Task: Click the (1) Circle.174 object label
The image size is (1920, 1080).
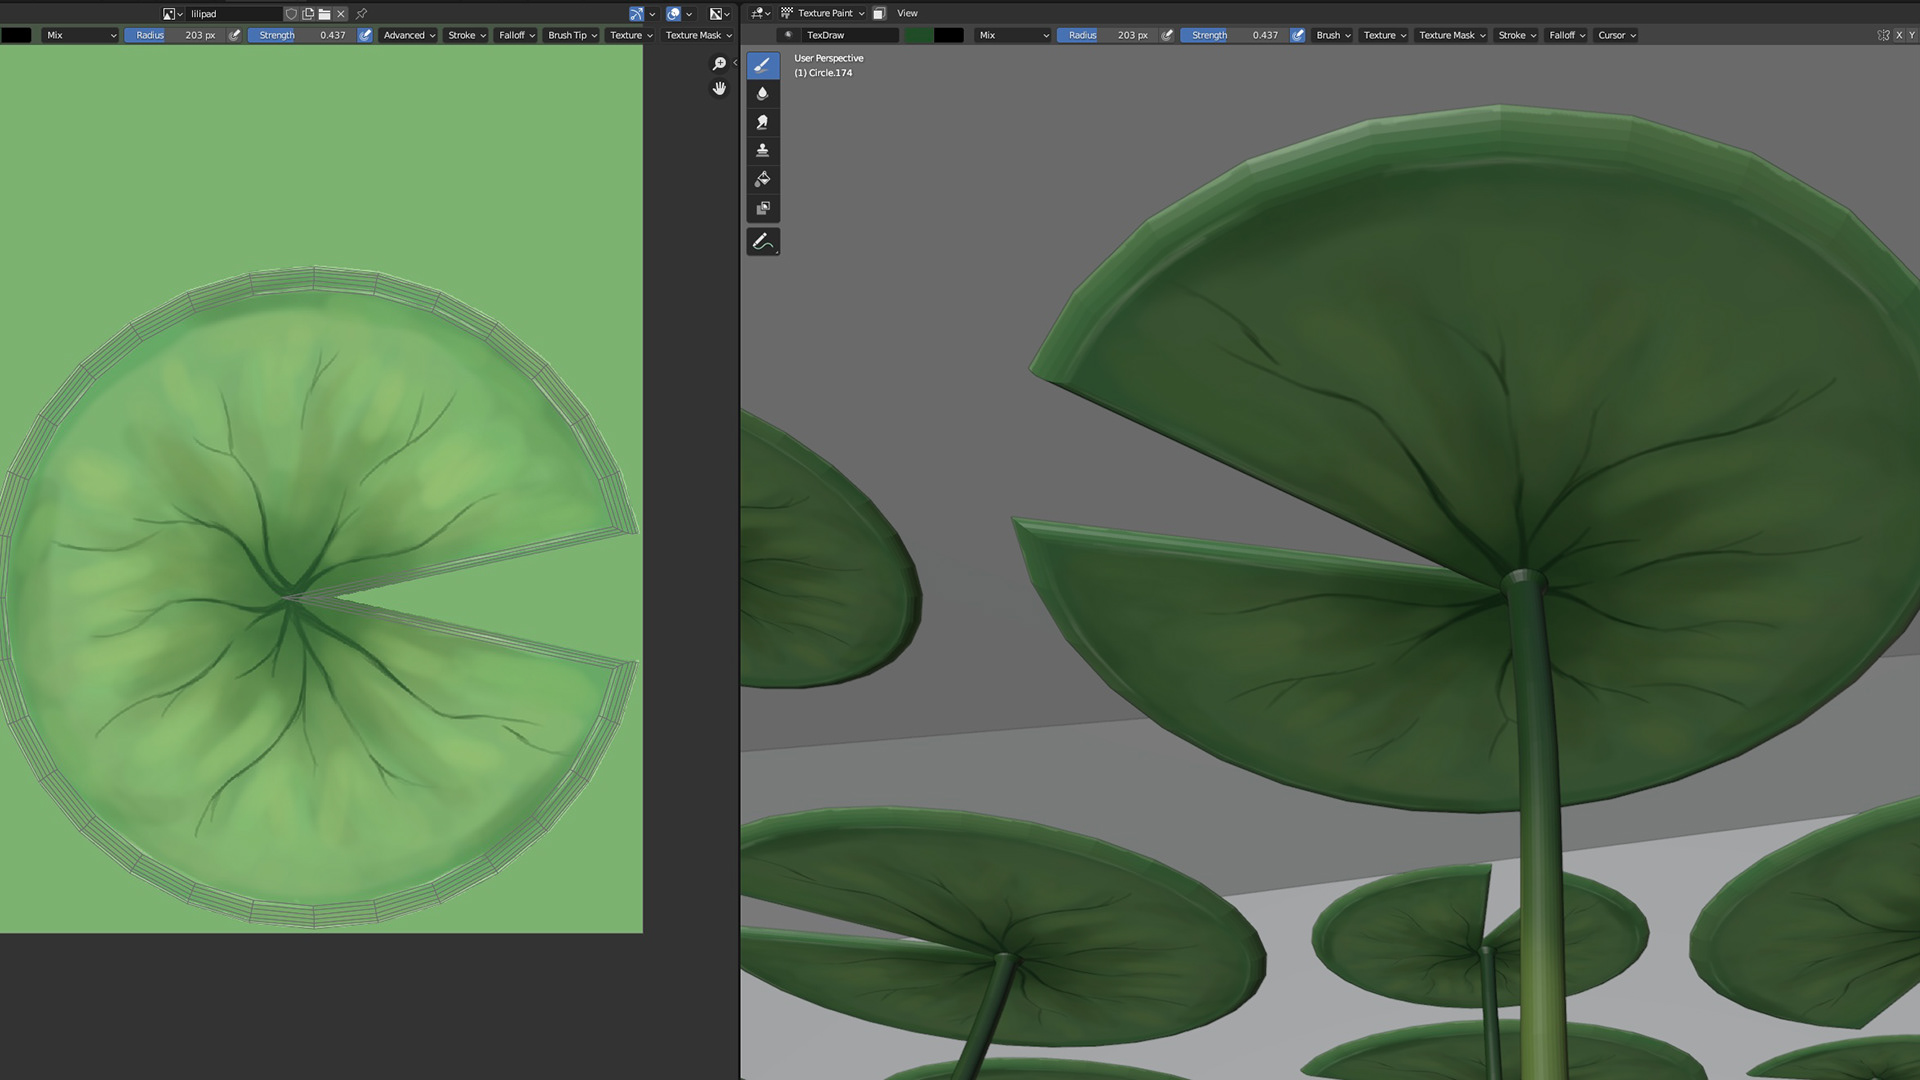Action: tap(823, 73)
